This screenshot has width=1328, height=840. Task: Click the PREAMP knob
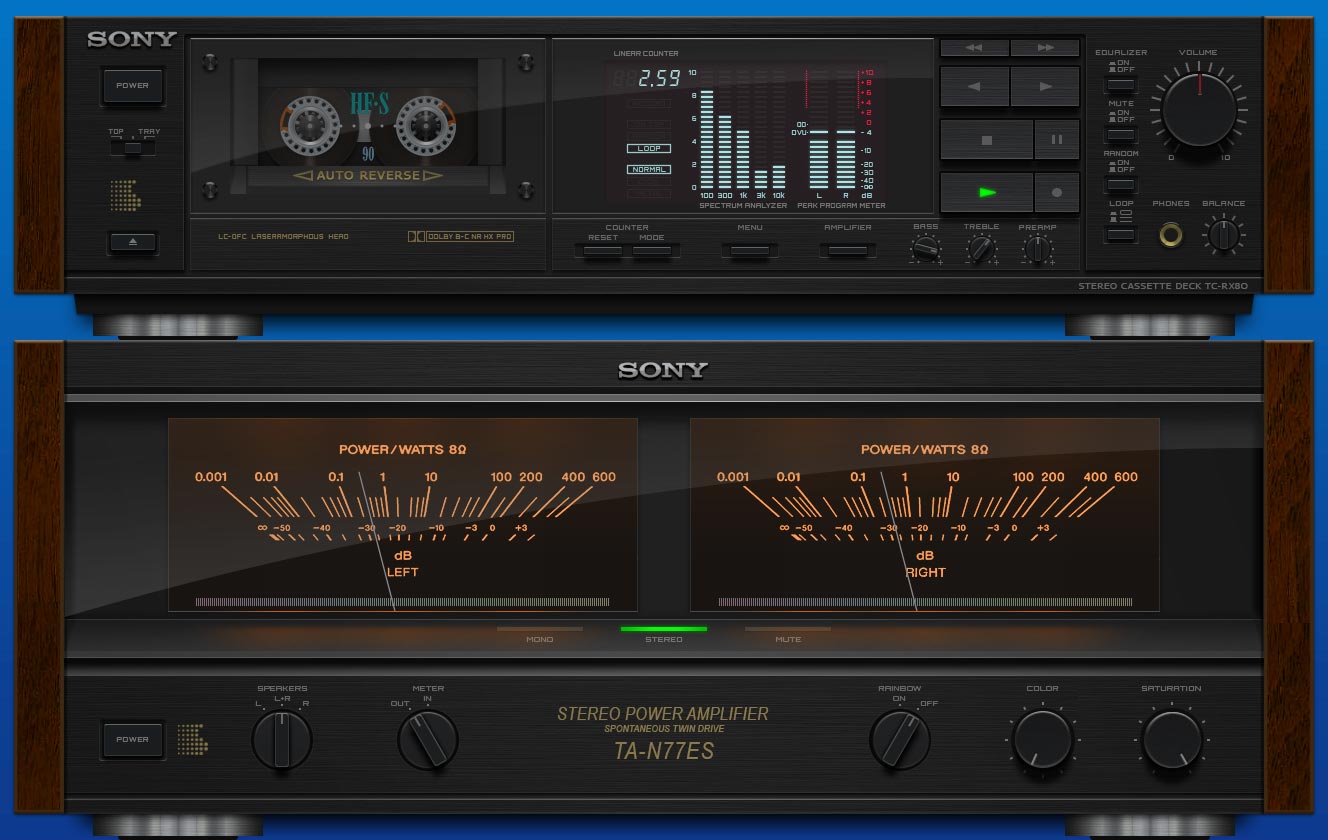point(1037,247)
